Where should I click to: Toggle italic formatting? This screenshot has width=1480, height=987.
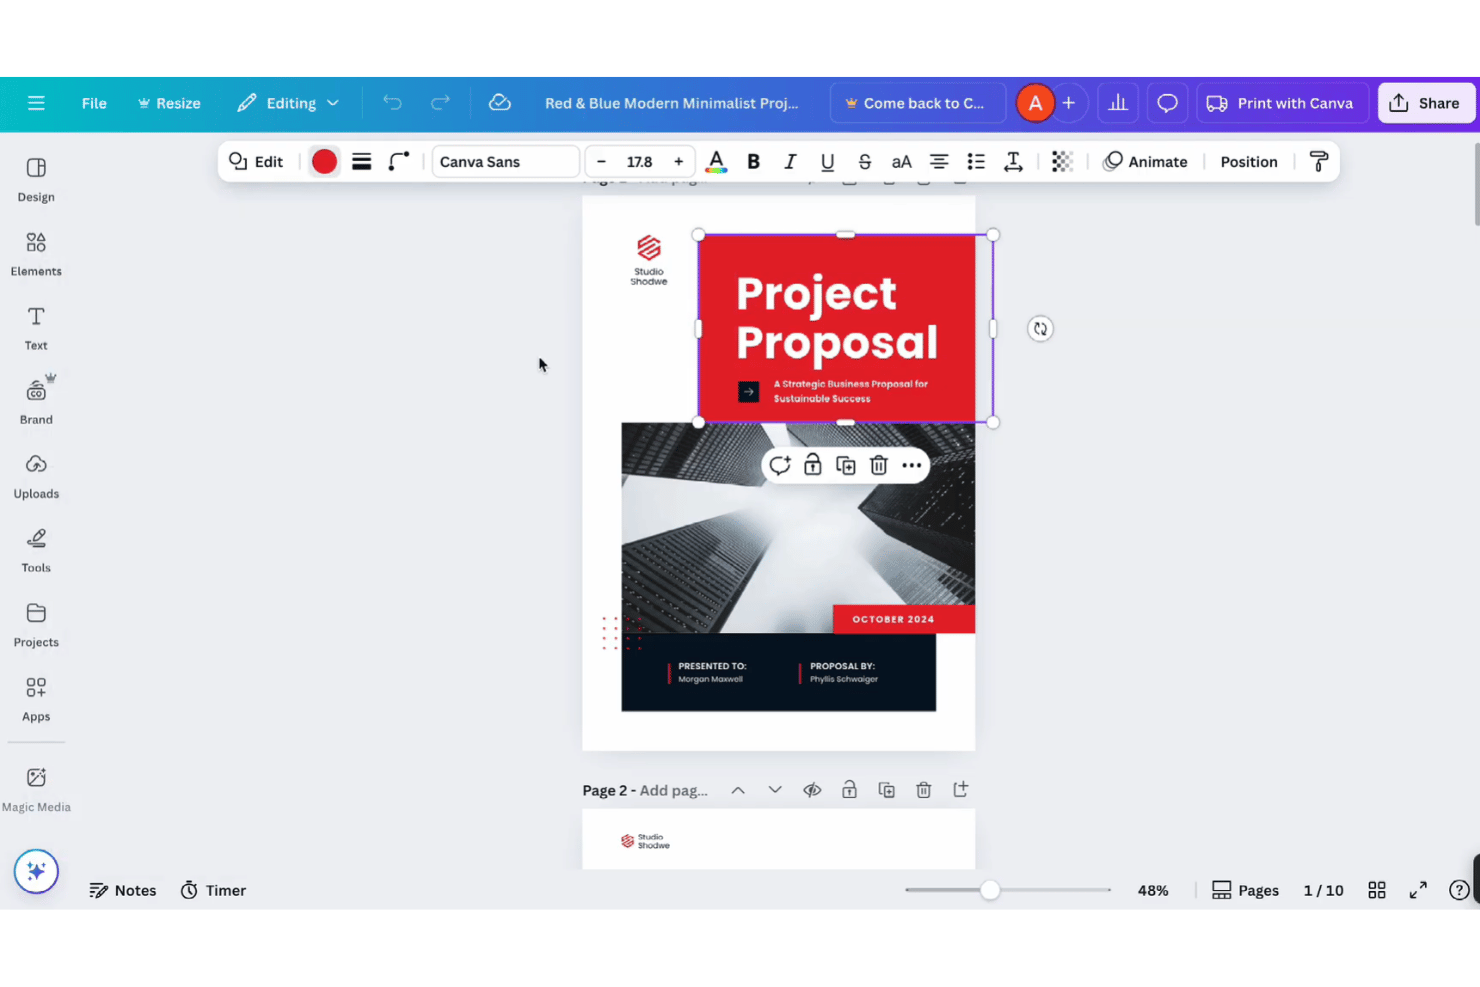click(x=790, y=161)
